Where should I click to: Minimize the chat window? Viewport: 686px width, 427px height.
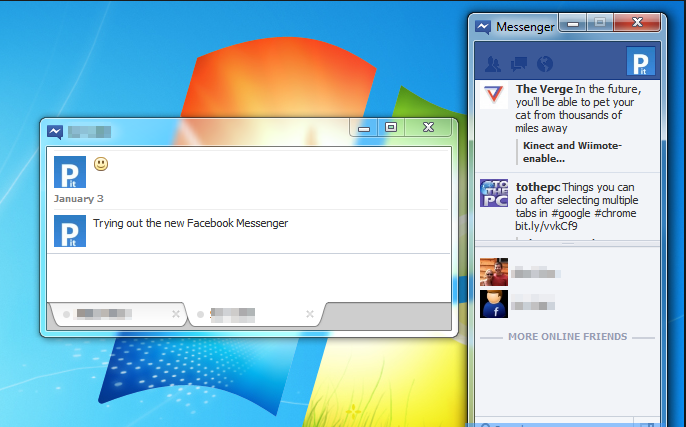coord(364,128)
